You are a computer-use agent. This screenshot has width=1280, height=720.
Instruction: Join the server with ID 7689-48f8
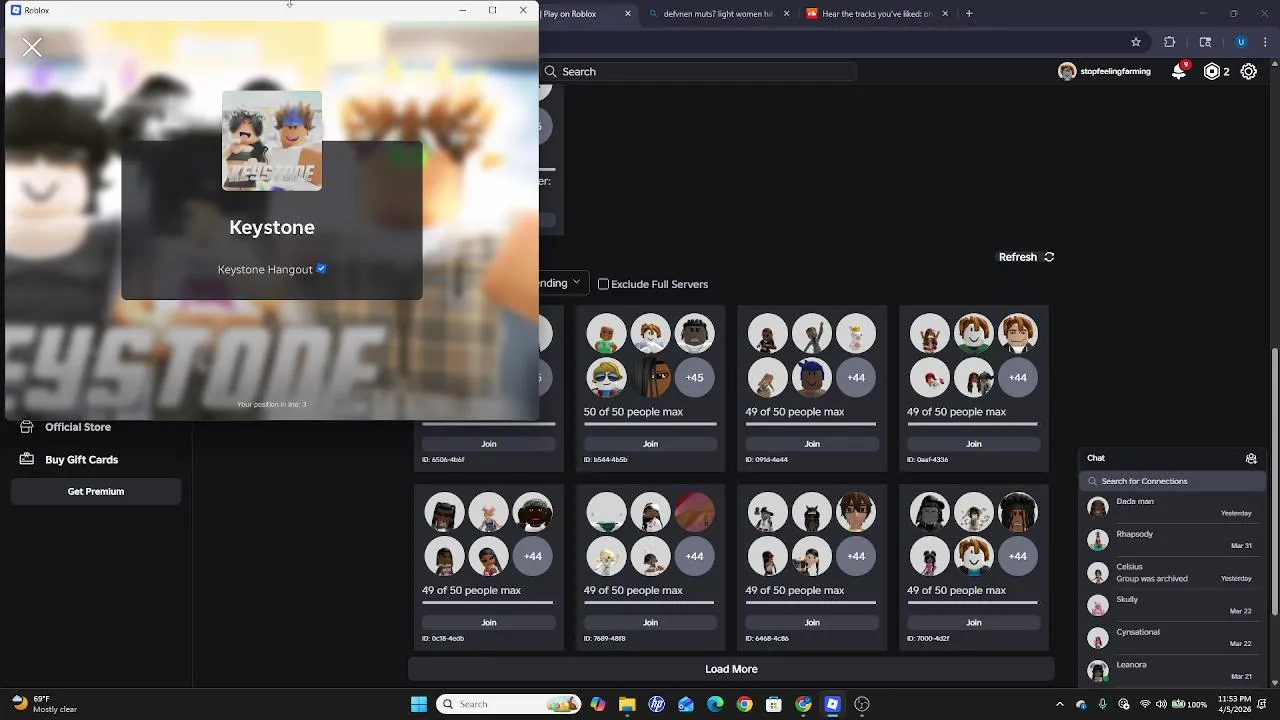[x=650, y=622]
